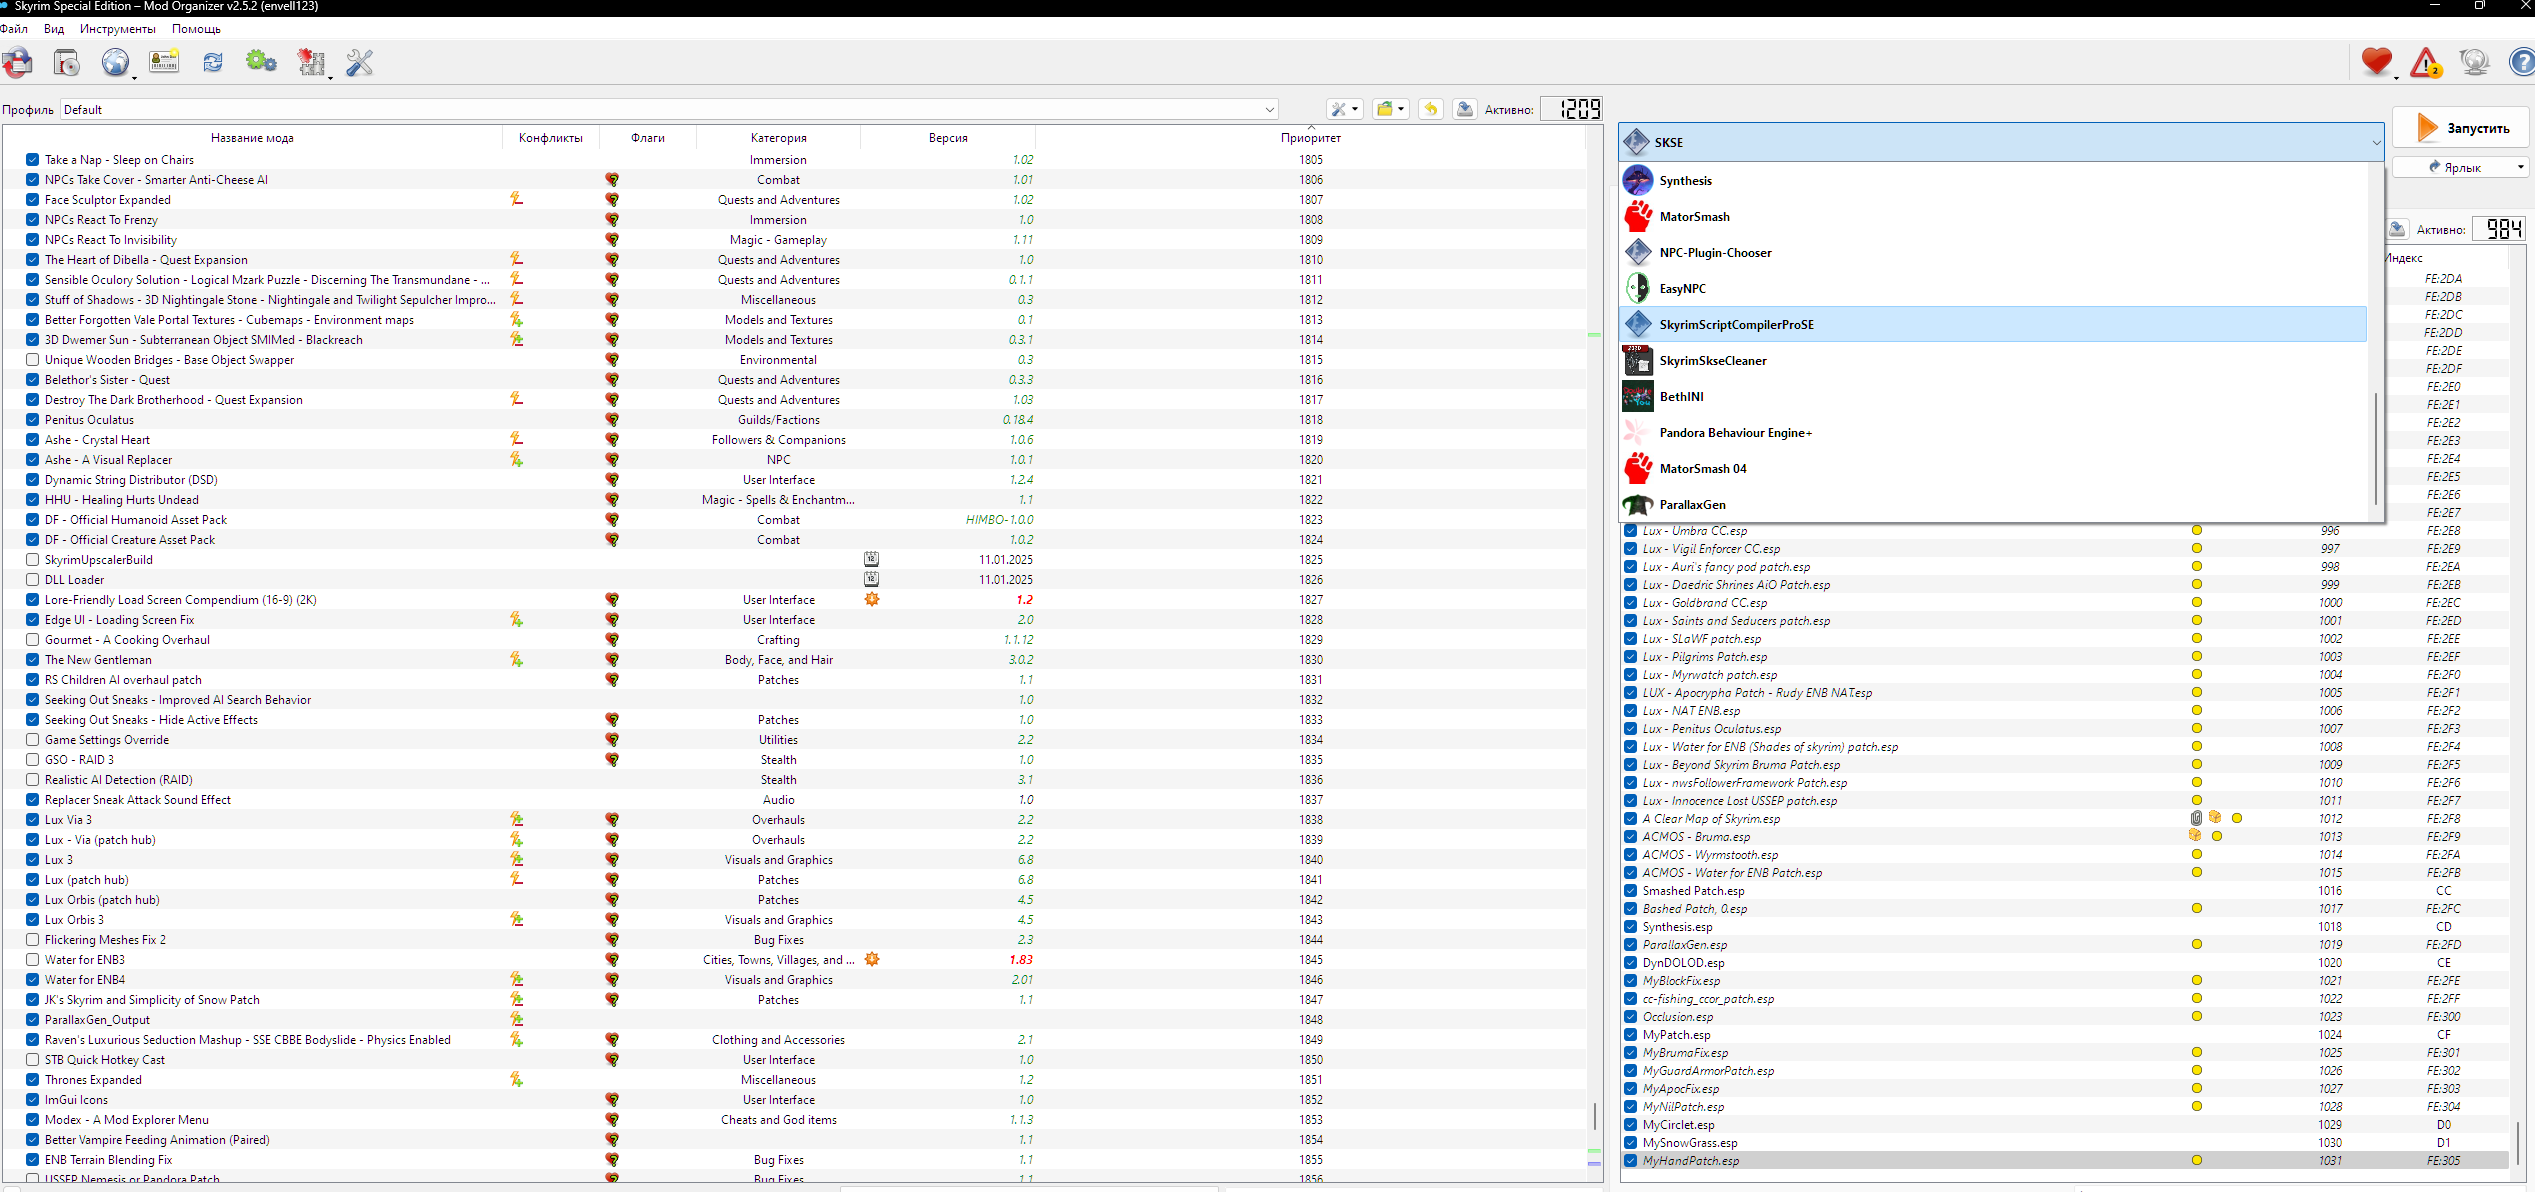
Task: Click the conflict icon for Lux Via 3
Action: pos(516,819)
